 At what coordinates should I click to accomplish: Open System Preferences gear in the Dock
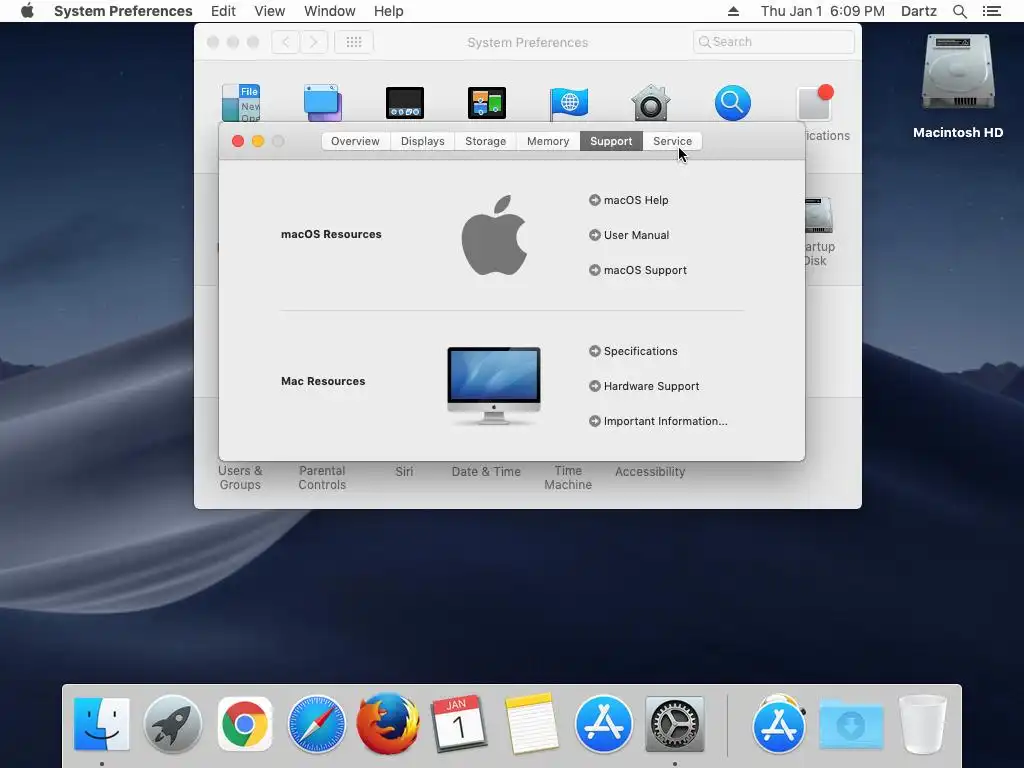tap(675, 724)
